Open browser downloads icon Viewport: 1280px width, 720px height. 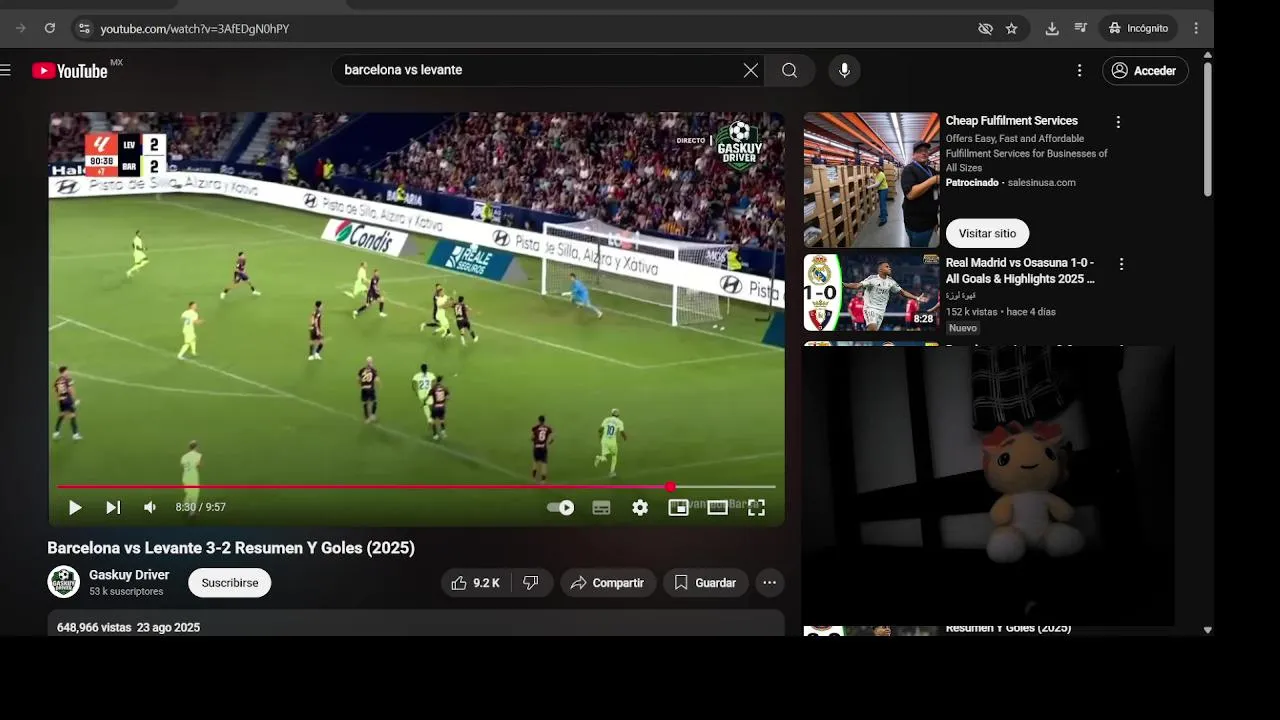pos(1052,29)
